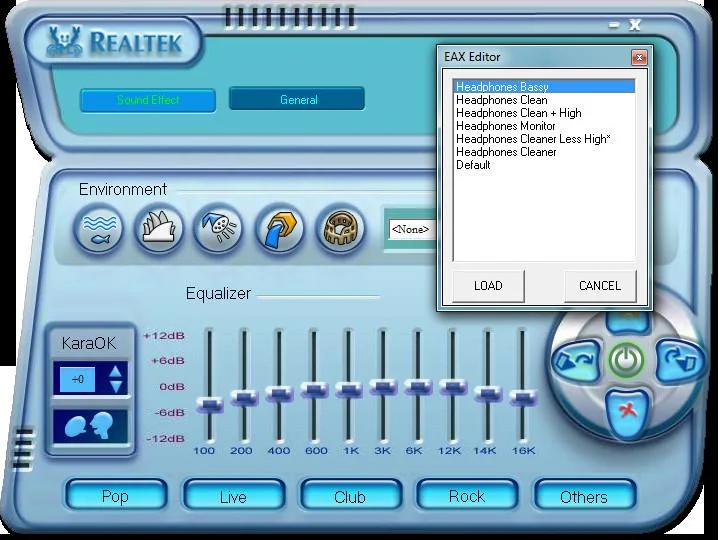Click the 200 Hz equalizer slider
This screenshot has width=720, height=540.
point(244,397)
